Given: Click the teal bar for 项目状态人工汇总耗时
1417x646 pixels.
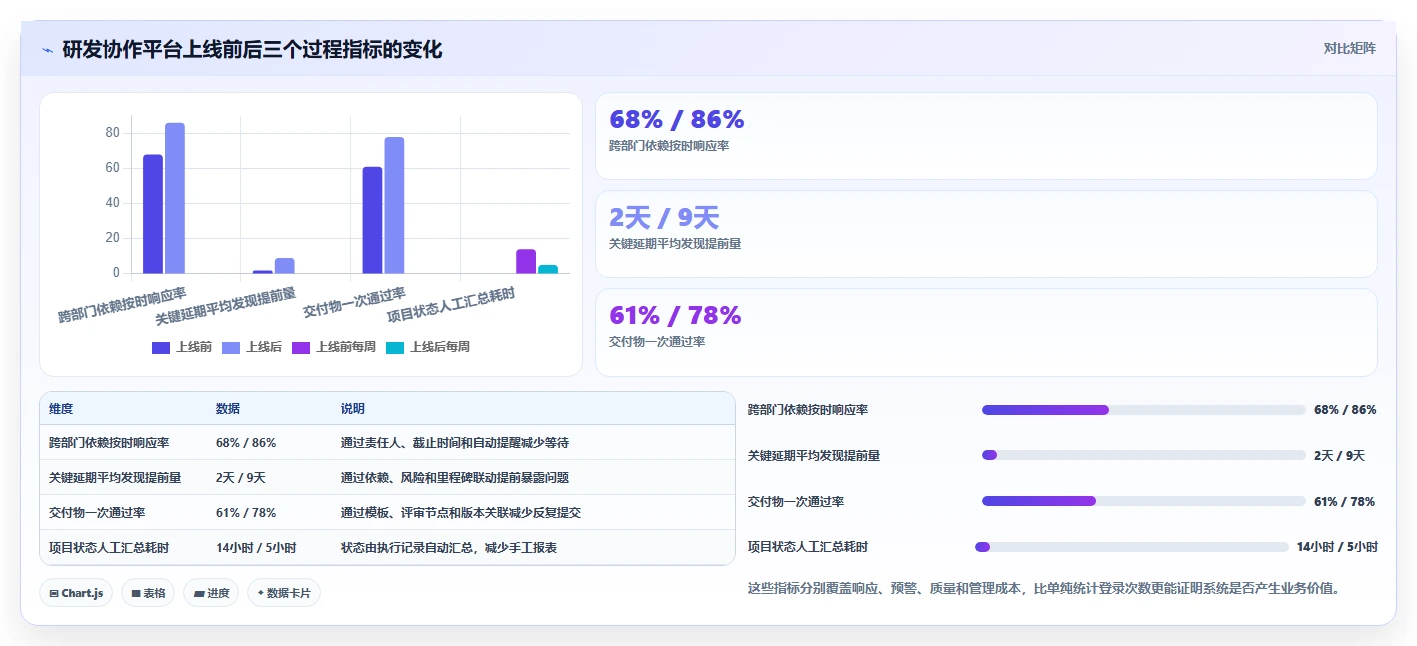Looking at the screenshot, I should pyautogui.click(x=548, y=269).
